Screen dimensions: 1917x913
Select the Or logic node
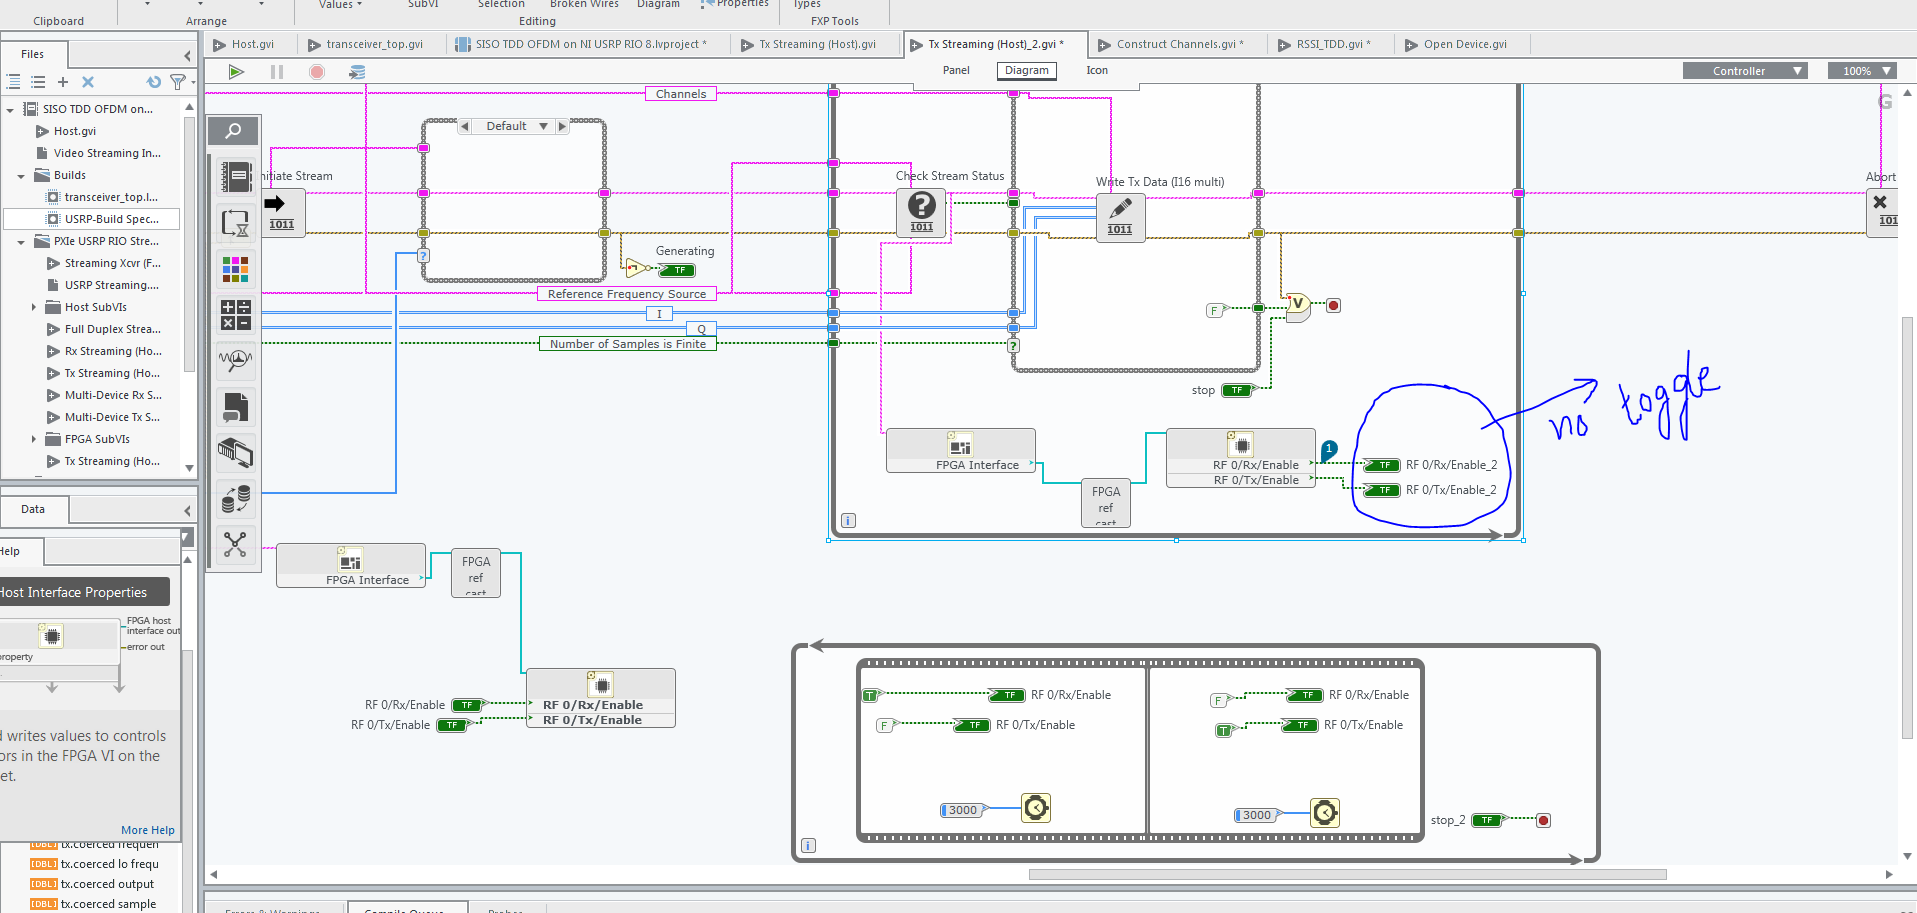(1297, 306)
